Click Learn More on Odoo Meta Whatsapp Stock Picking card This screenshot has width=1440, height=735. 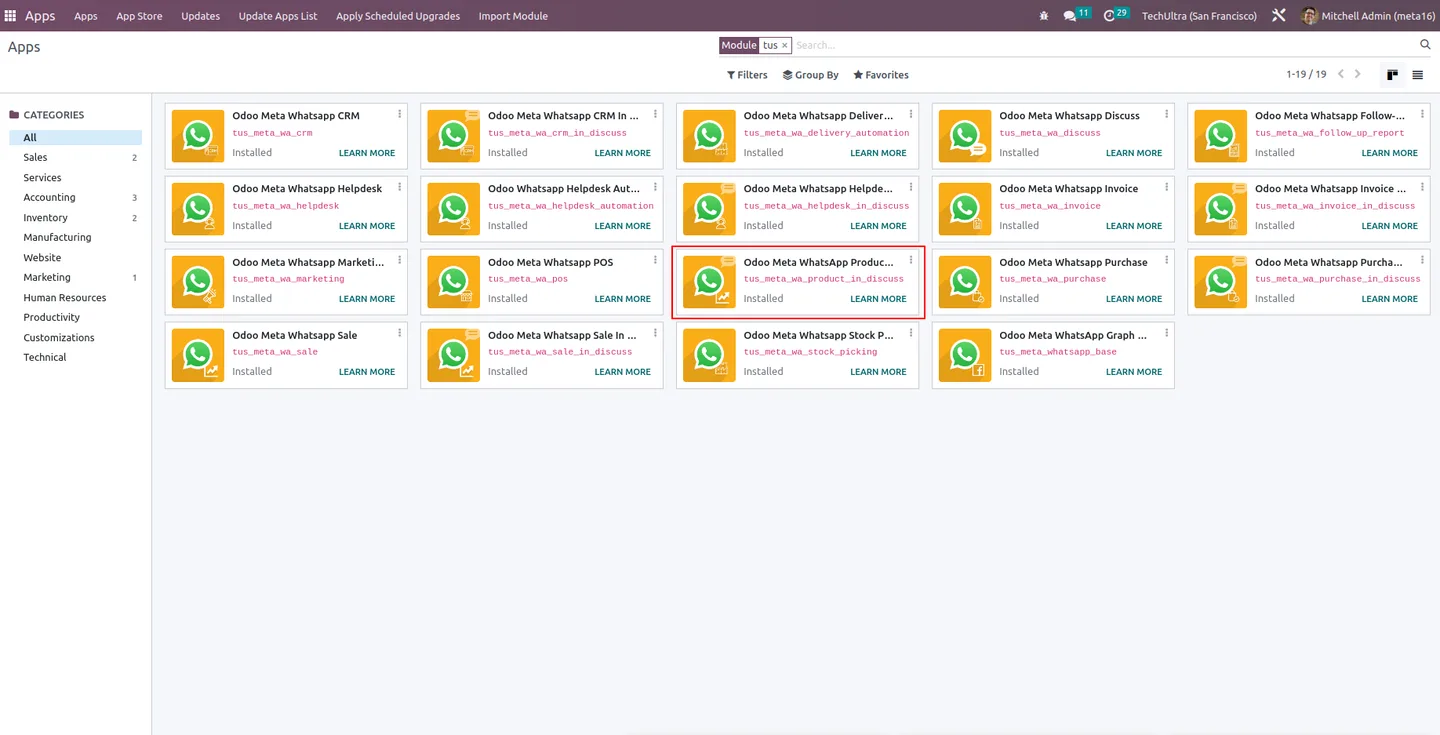878,372
